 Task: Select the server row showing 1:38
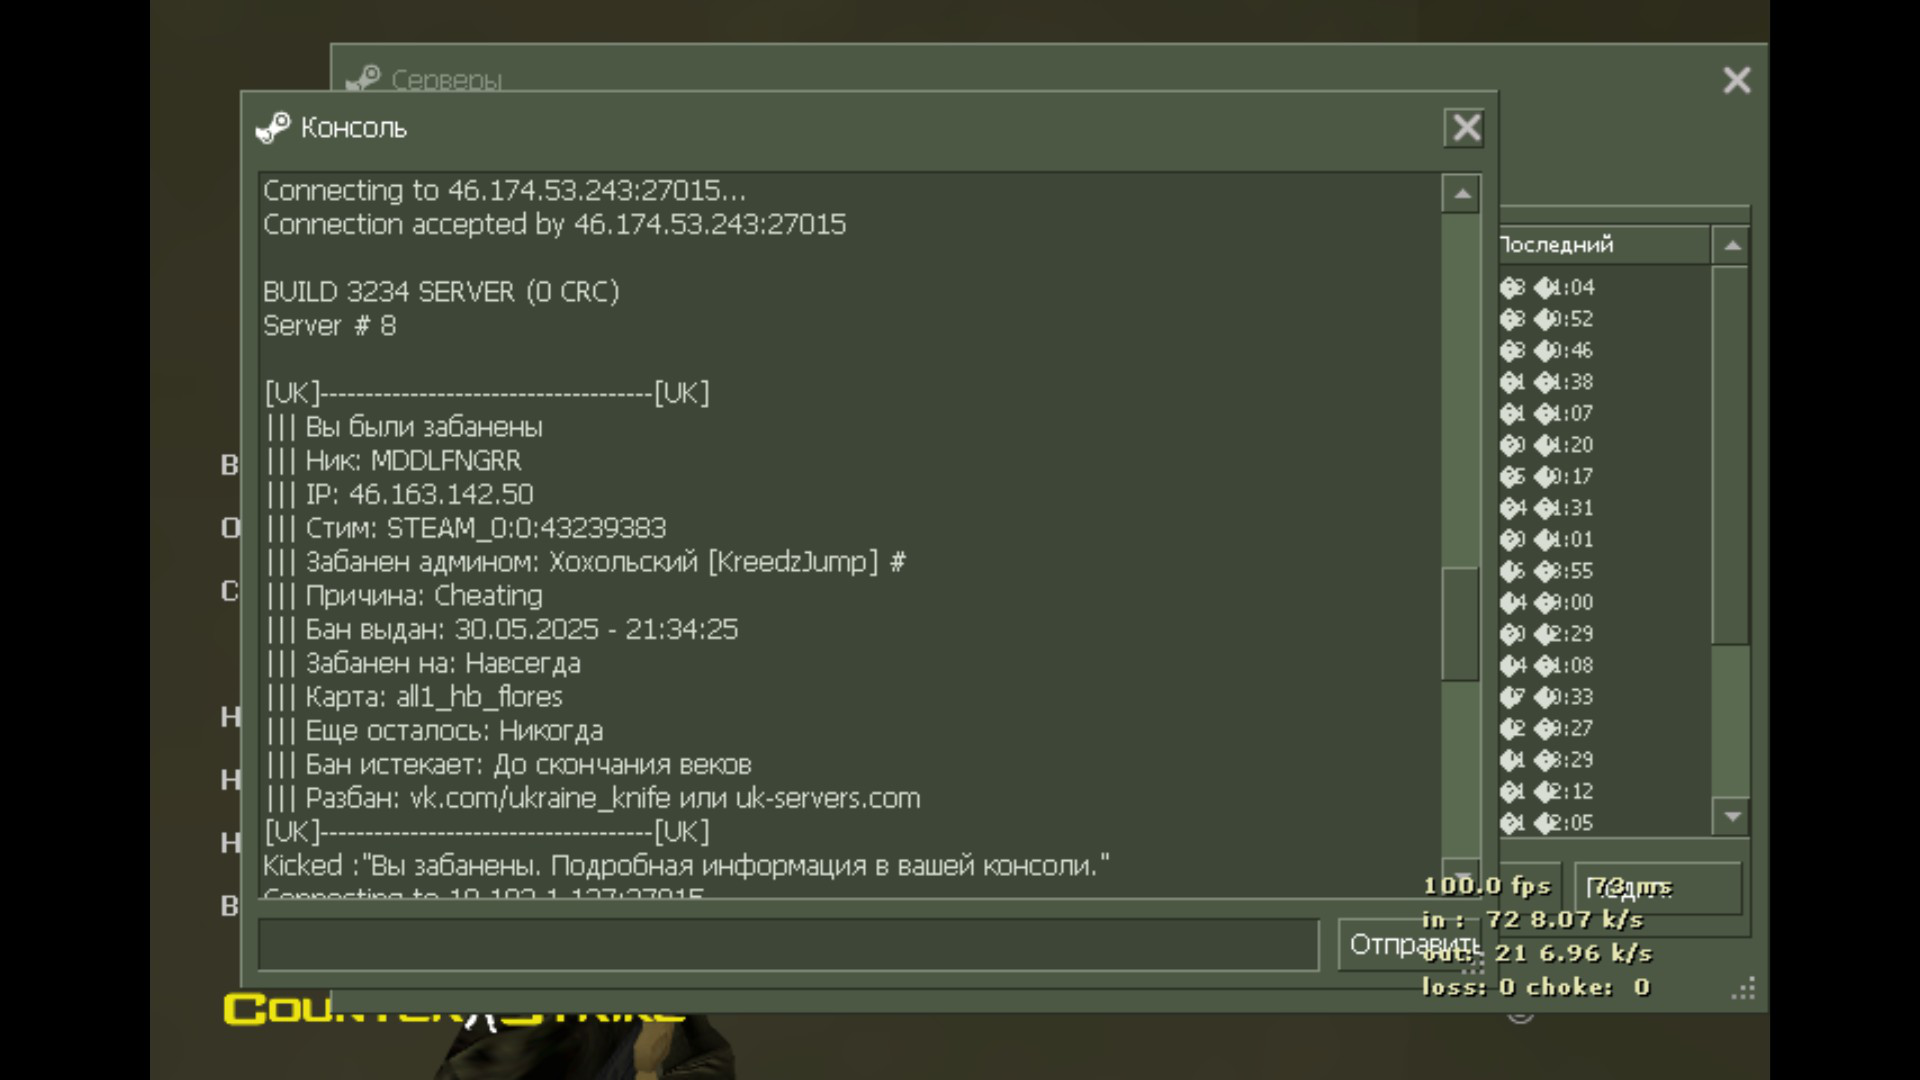(x=1604, y=382)
